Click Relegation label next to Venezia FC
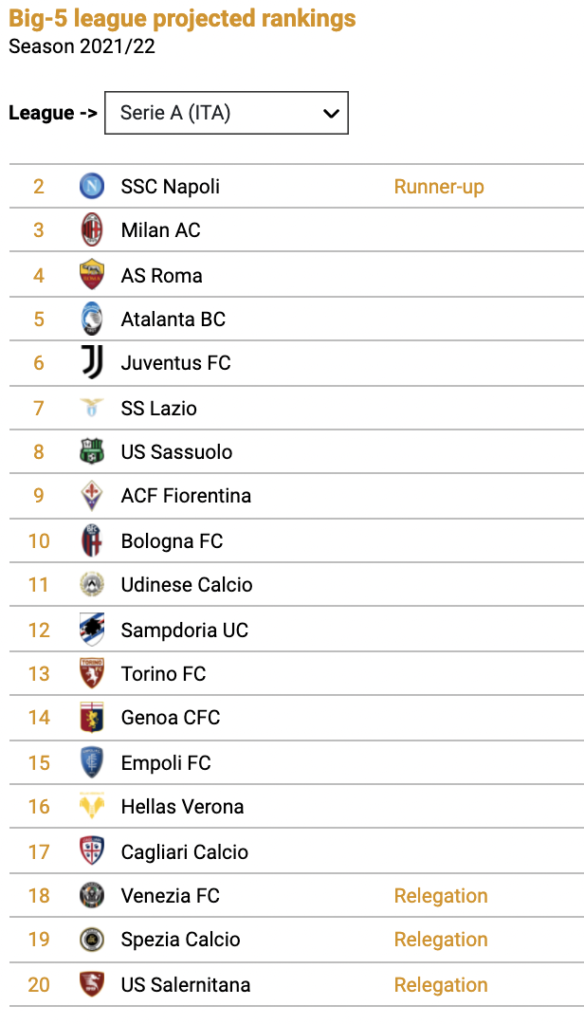 (x=441, y=895)
